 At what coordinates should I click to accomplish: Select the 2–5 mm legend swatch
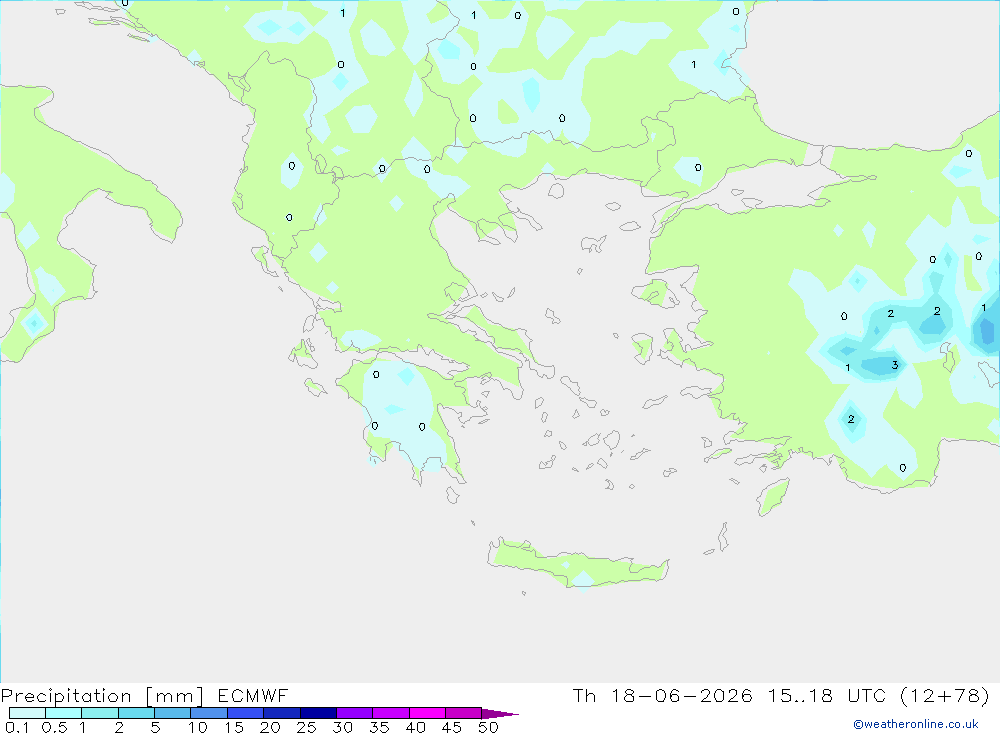136,713
